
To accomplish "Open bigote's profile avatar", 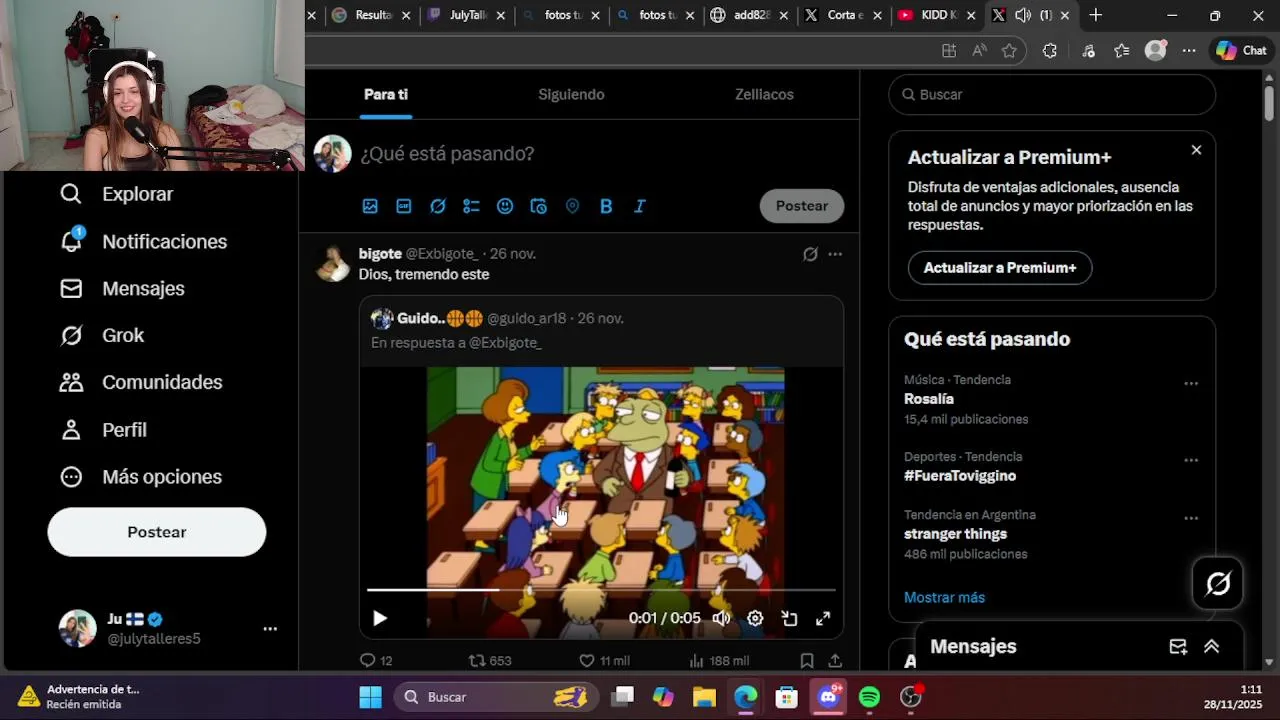I will point(333,264).
